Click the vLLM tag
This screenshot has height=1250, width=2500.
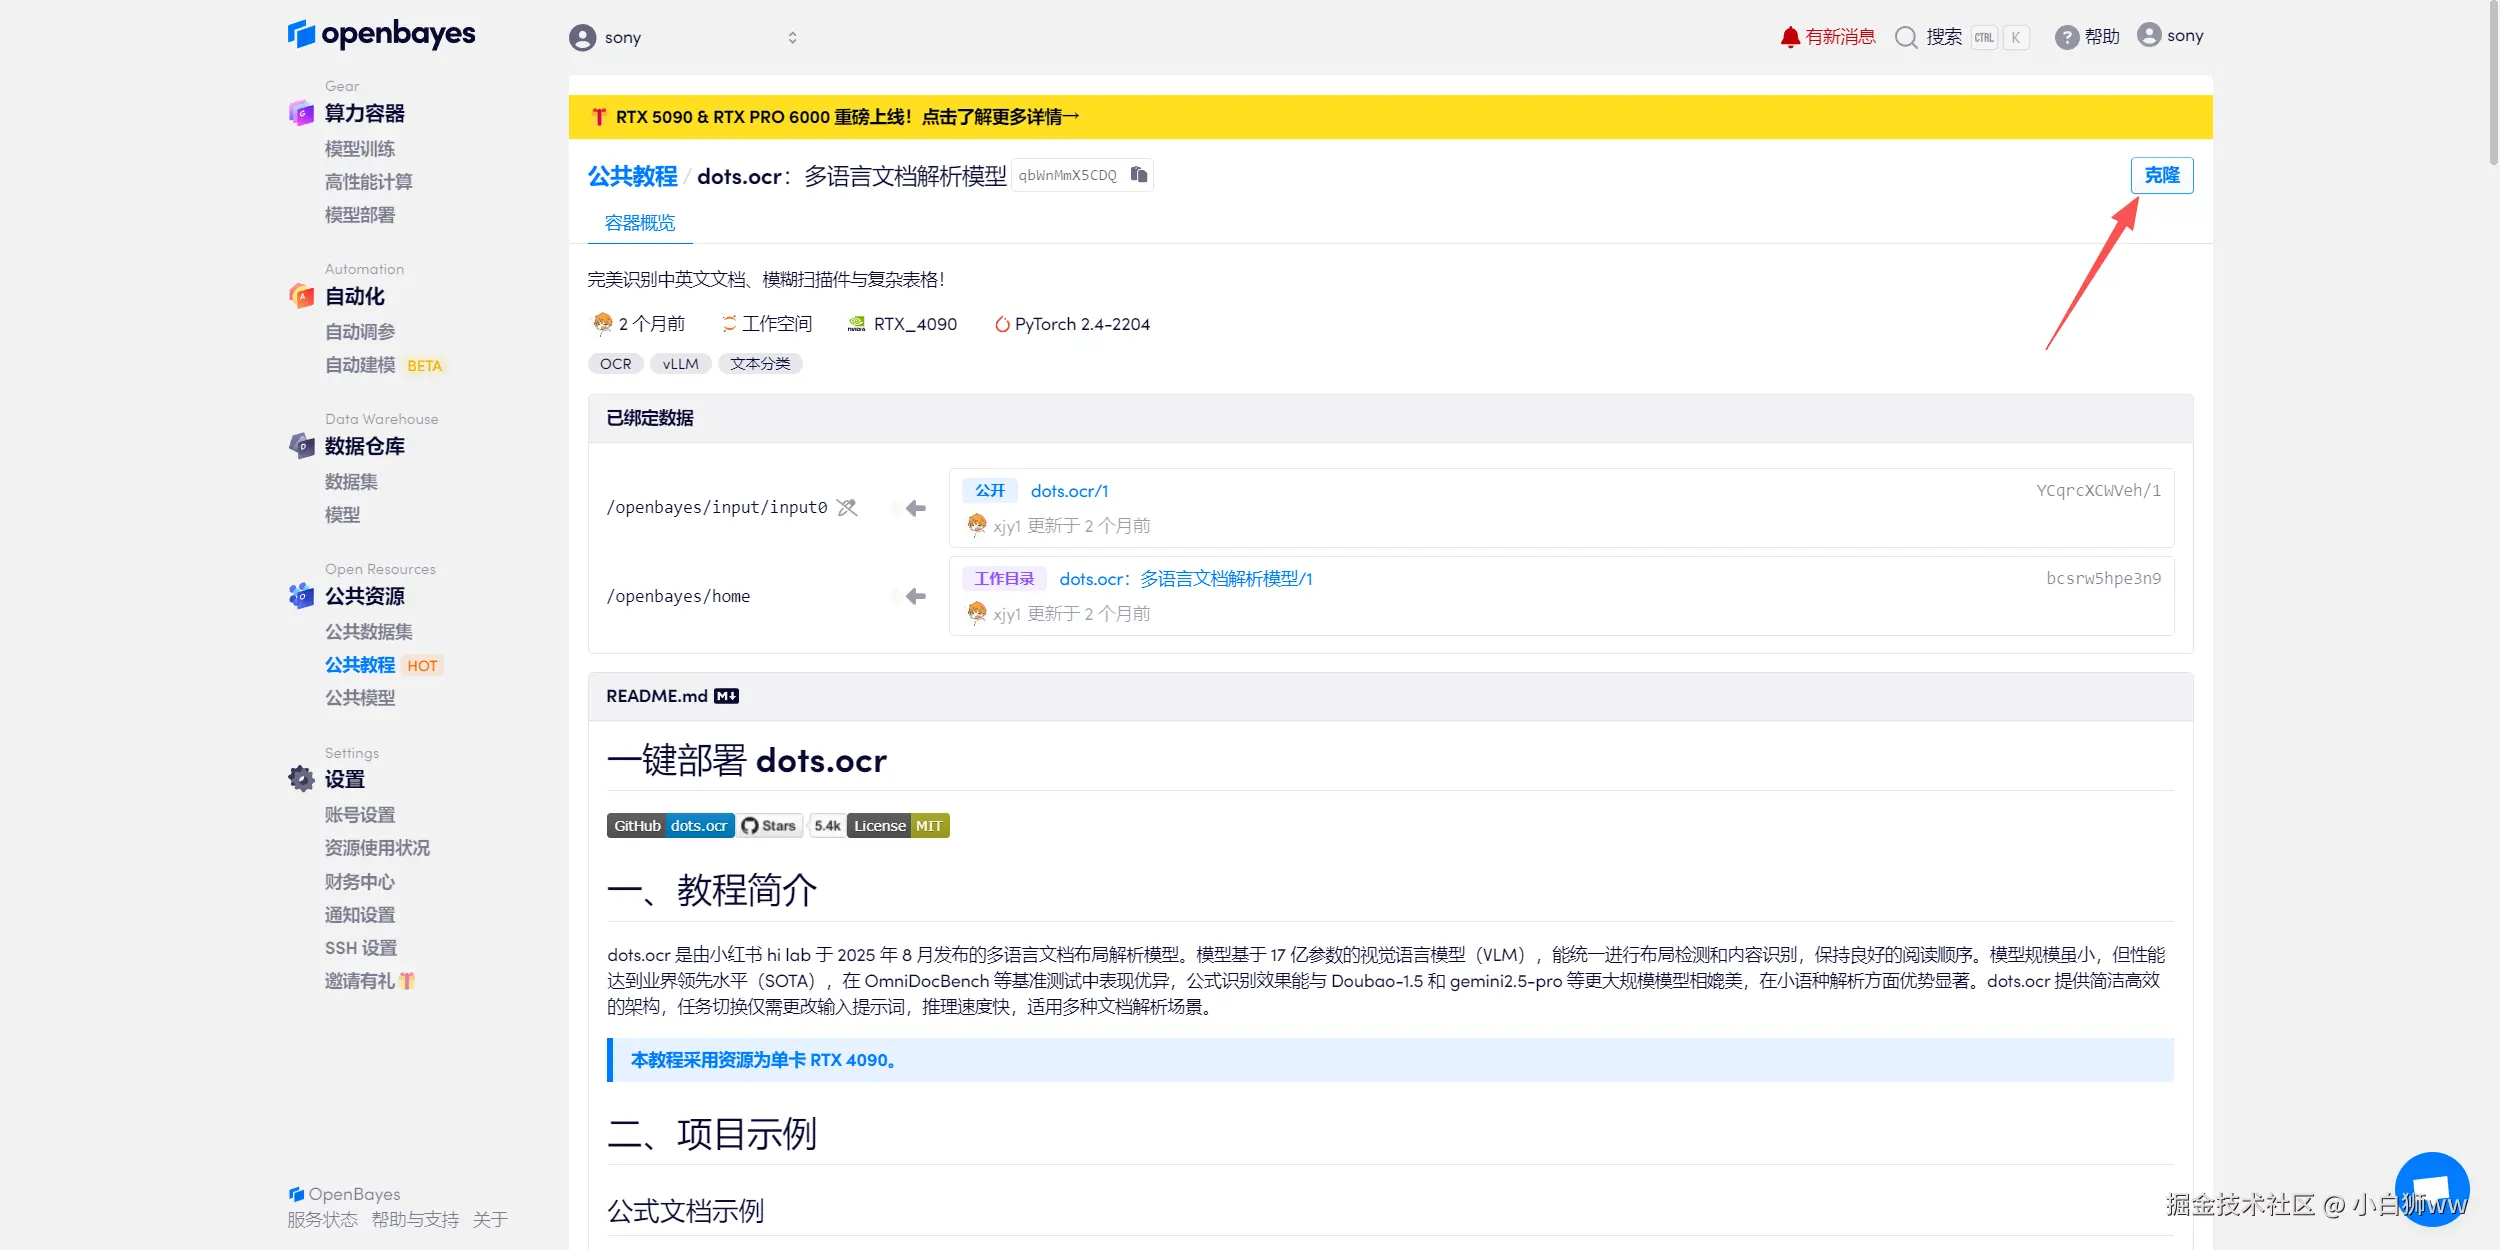(680, 364)
